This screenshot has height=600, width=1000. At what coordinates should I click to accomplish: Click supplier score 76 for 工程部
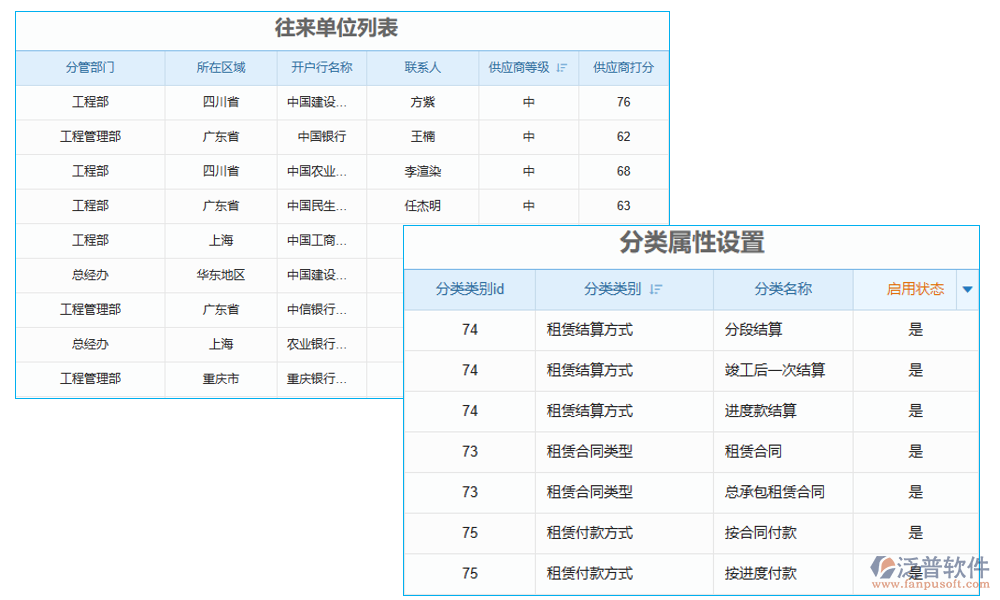point(623,102)
